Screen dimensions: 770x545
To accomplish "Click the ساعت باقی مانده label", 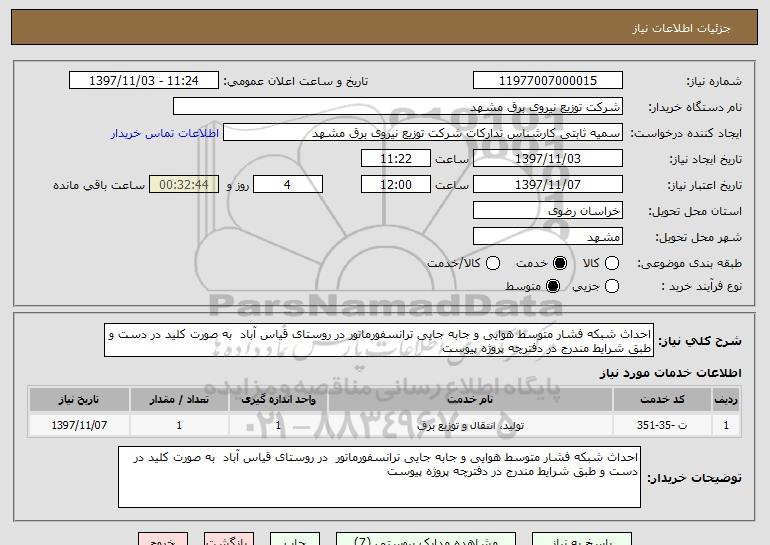I will [99, 185].
